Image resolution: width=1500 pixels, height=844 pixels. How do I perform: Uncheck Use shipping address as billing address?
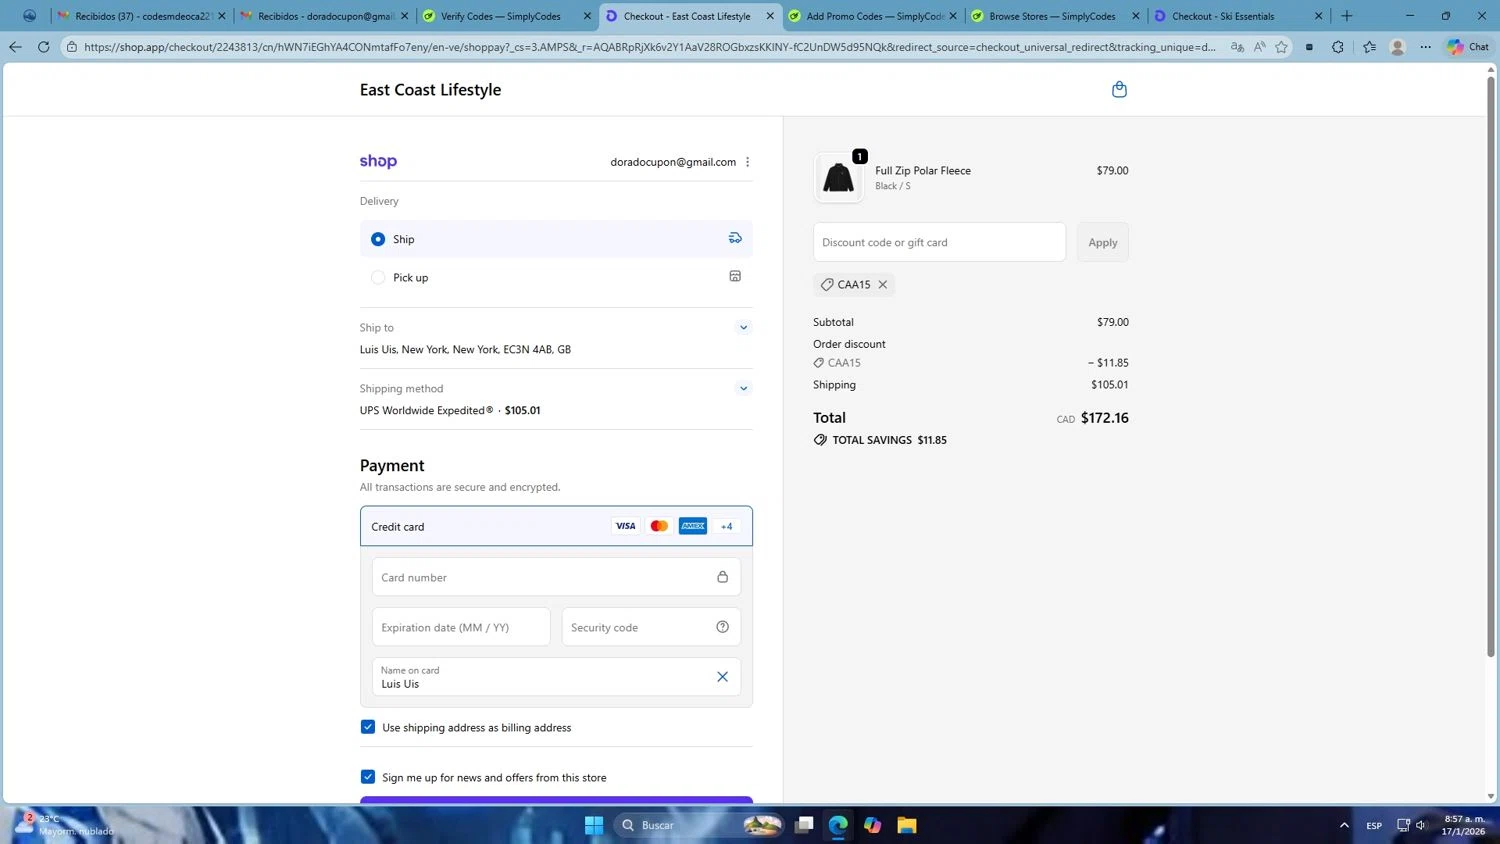[368, 727]
